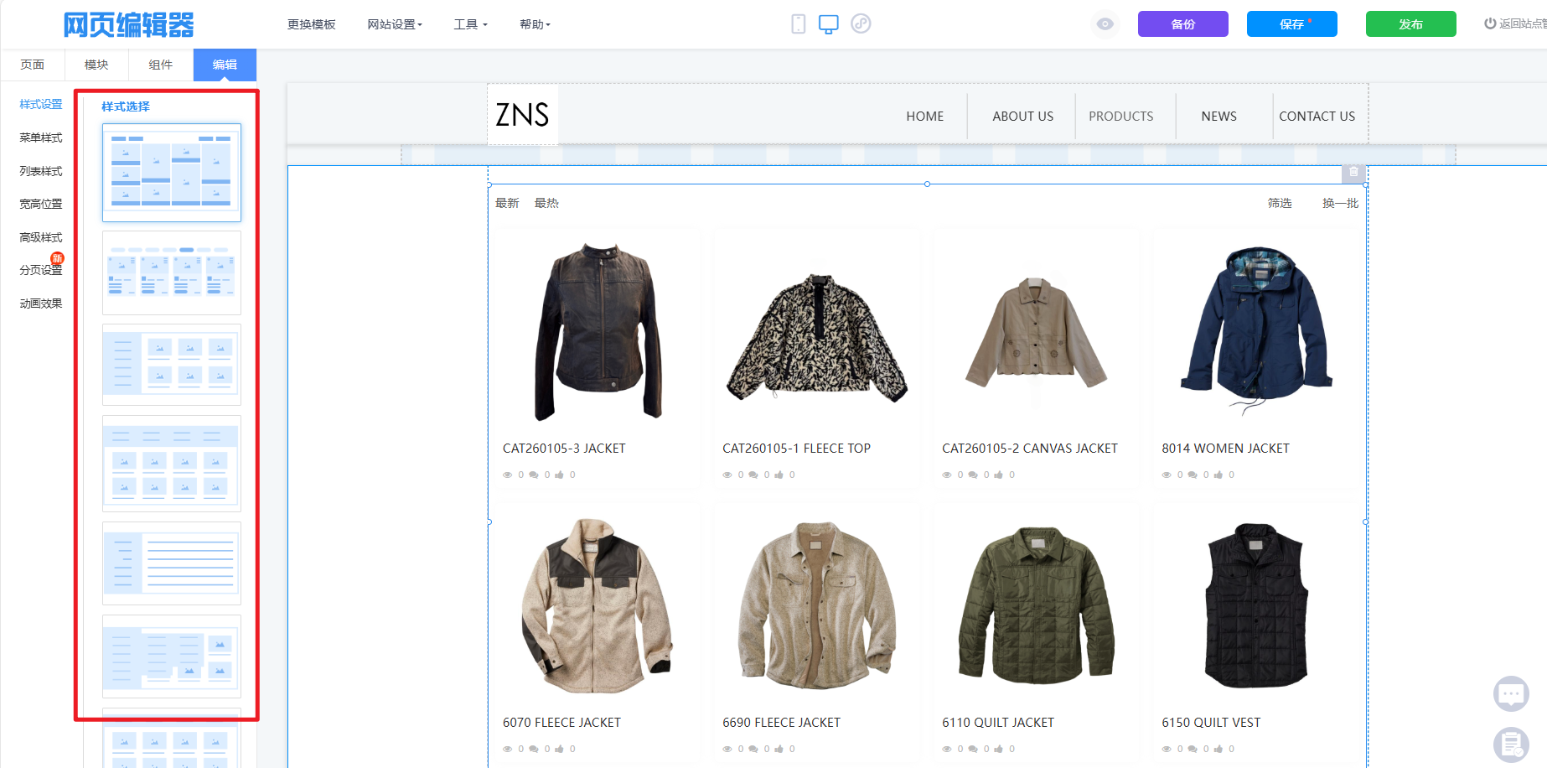
Task: Click ABOUT US in the site navigation
Action: click(1023, 116)
